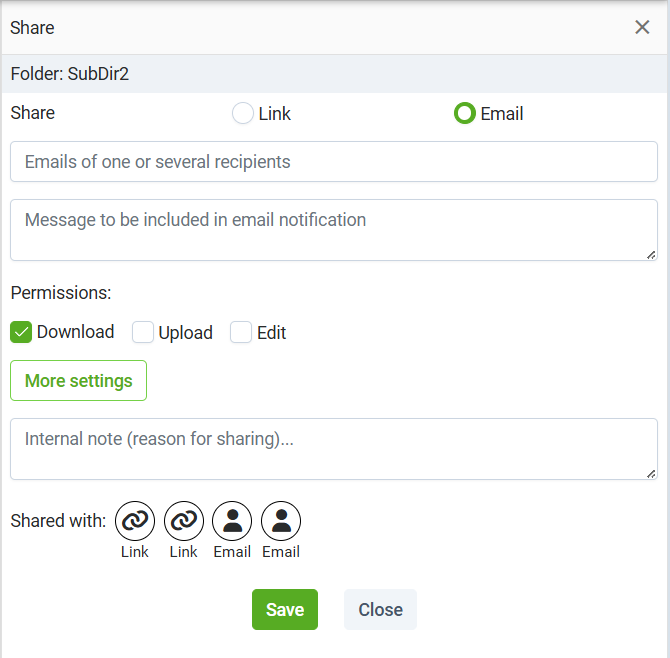
Task: Click the Folder: SubDir2 header bar
Action: [x=335, y=73]
